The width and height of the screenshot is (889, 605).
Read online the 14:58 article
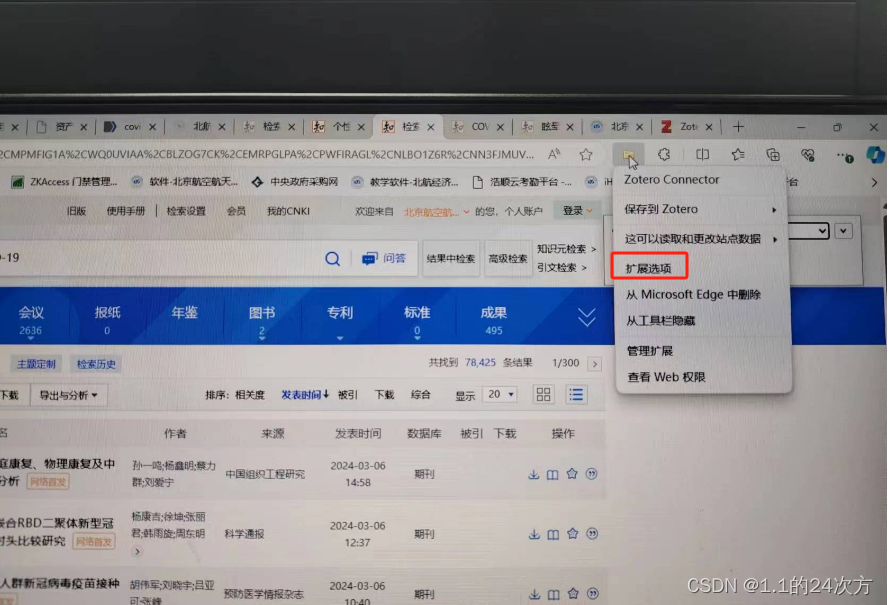(552, 475)
